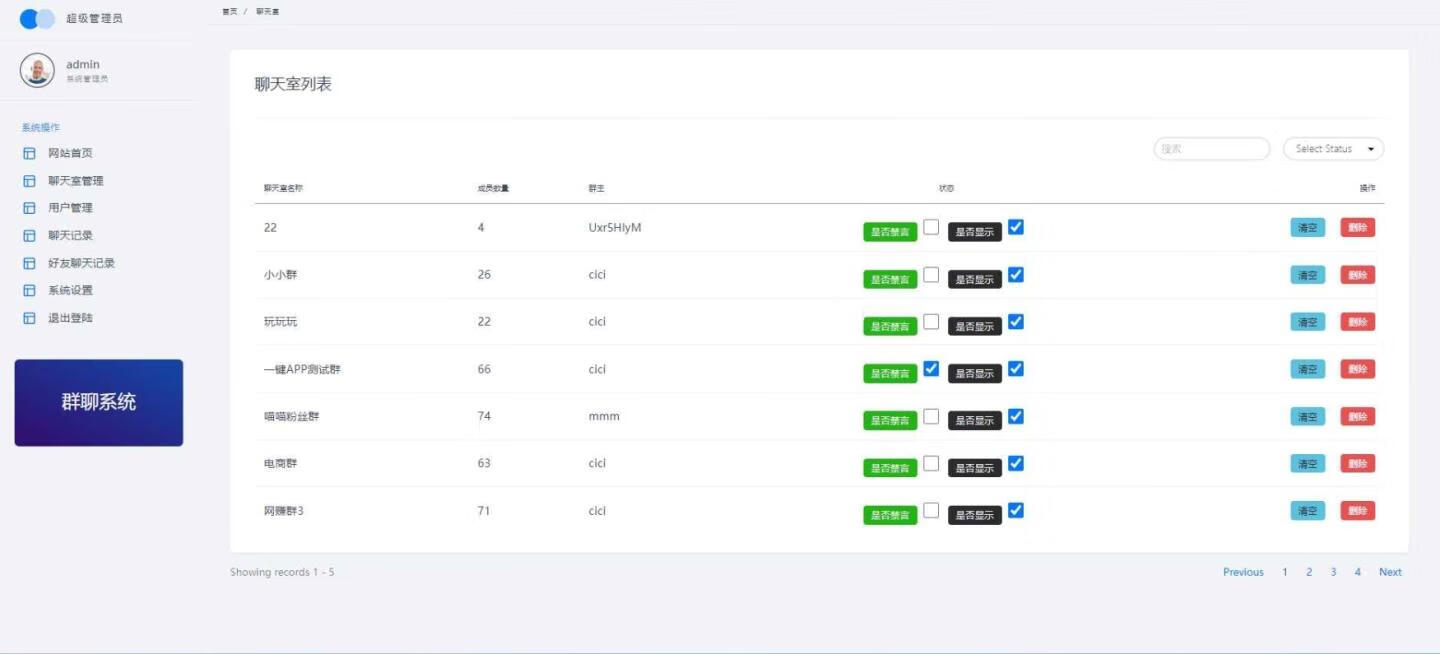Go to page 3 of results
Screen dimensions: 1440x654
(1333, 572)
